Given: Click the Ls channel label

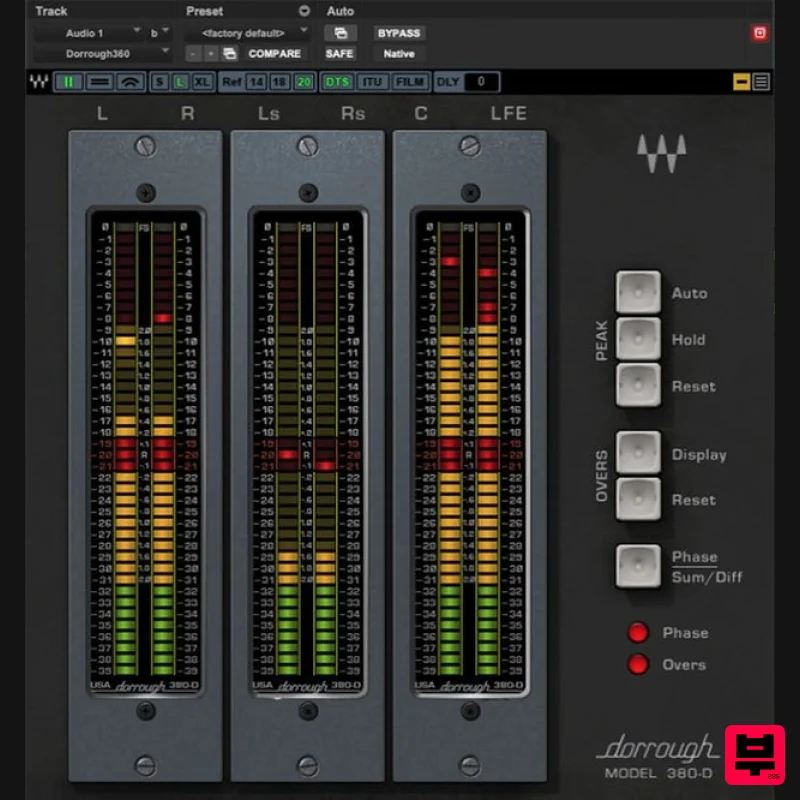Looking at the screenshot, I should click(268, 113).
